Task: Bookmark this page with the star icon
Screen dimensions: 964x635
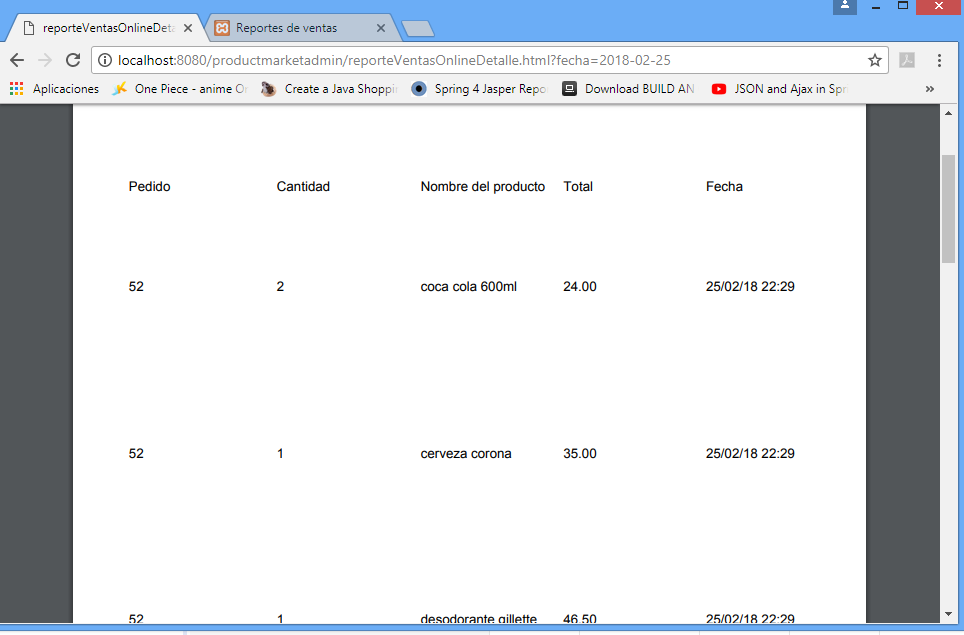Action: tap(874, 60)
